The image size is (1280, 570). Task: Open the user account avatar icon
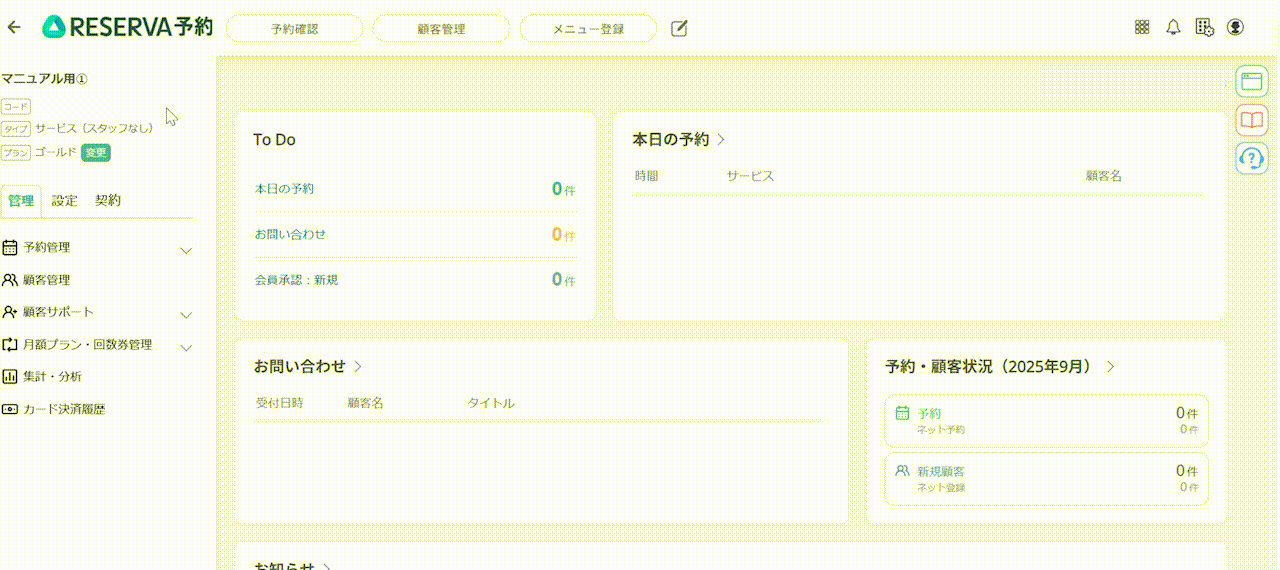click(x=1235, y=28)
